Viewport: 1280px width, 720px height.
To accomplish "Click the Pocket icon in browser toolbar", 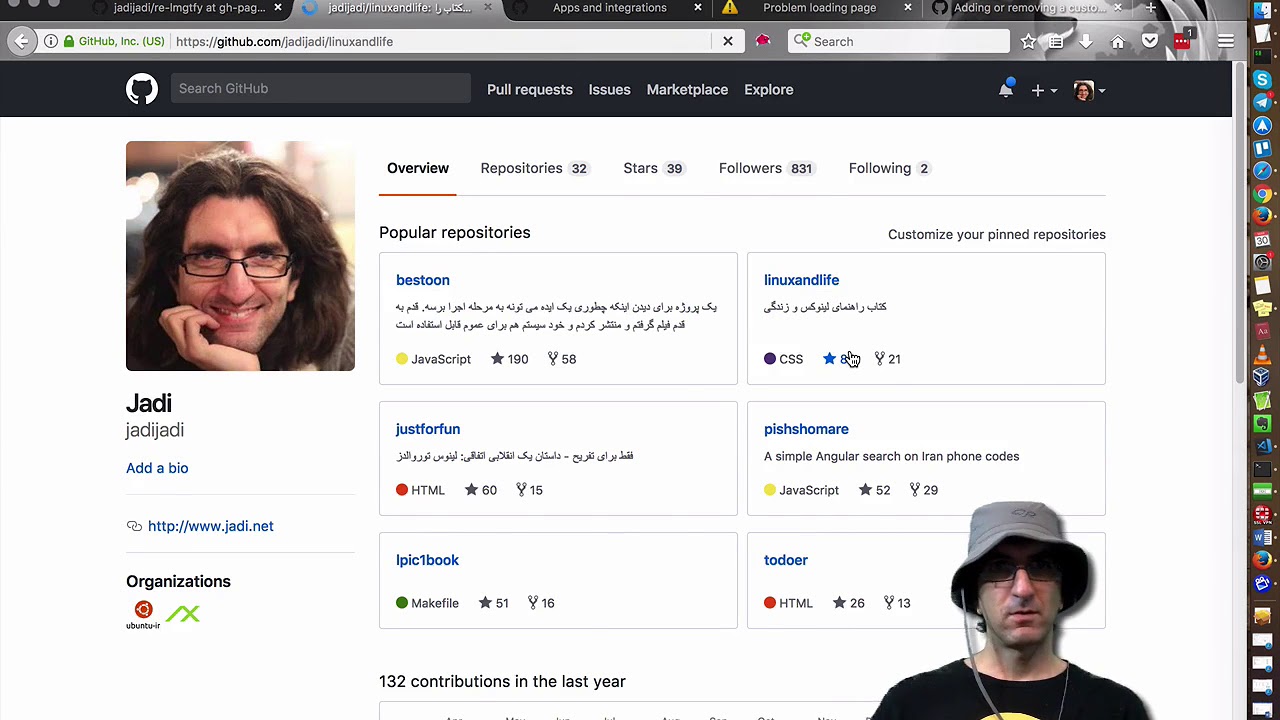I will point(1150,41).
